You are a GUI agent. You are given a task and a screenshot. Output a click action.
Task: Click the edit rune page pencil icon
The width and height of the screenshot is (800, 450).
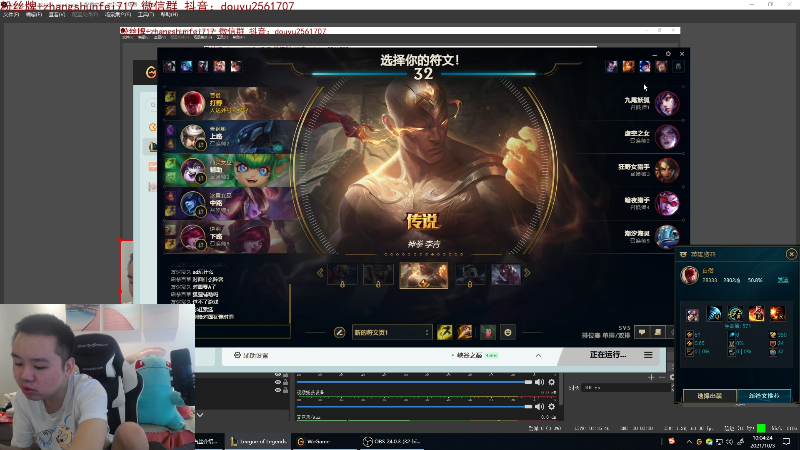click(x=339, y=333)
